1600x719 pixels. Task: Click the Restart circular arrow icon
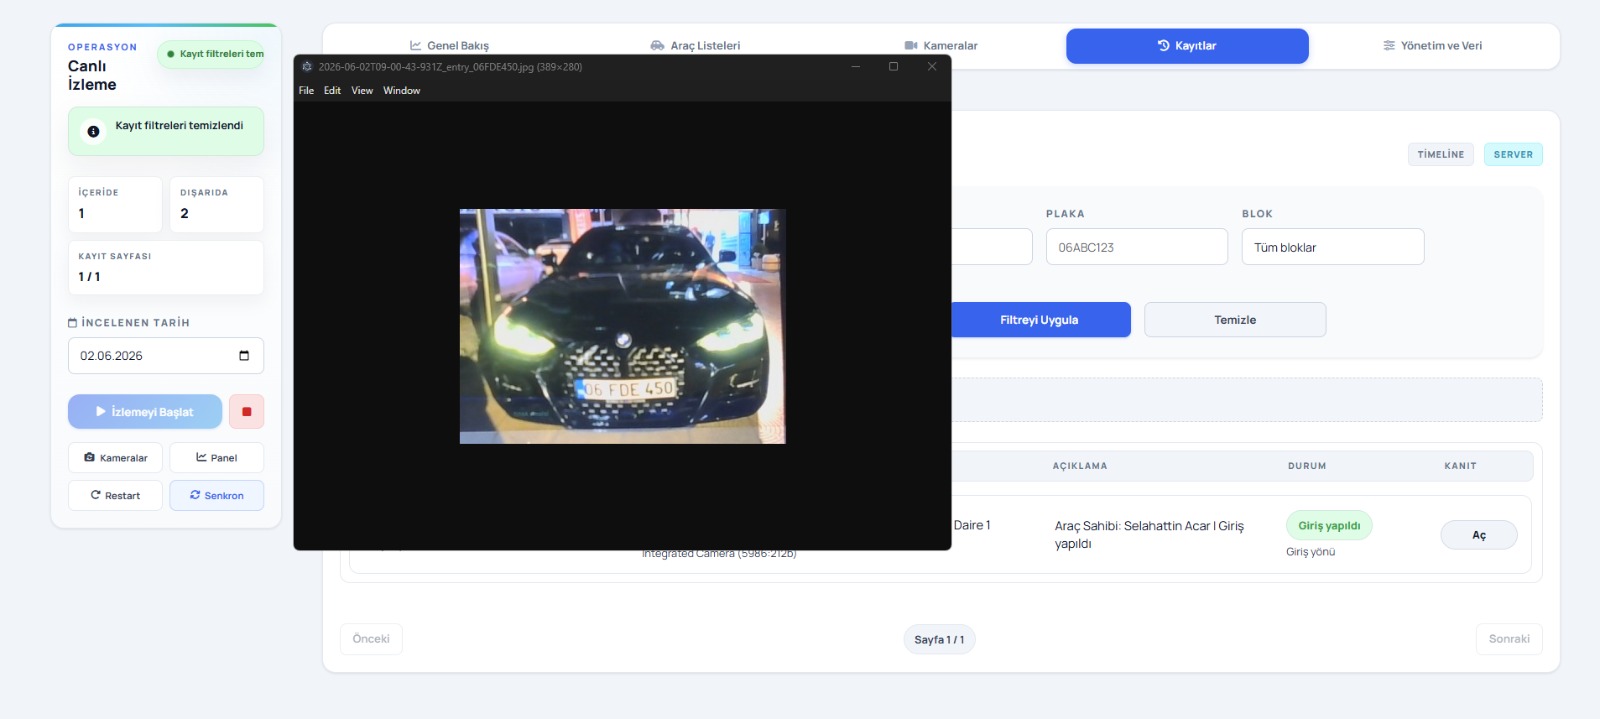click(96, 496)
